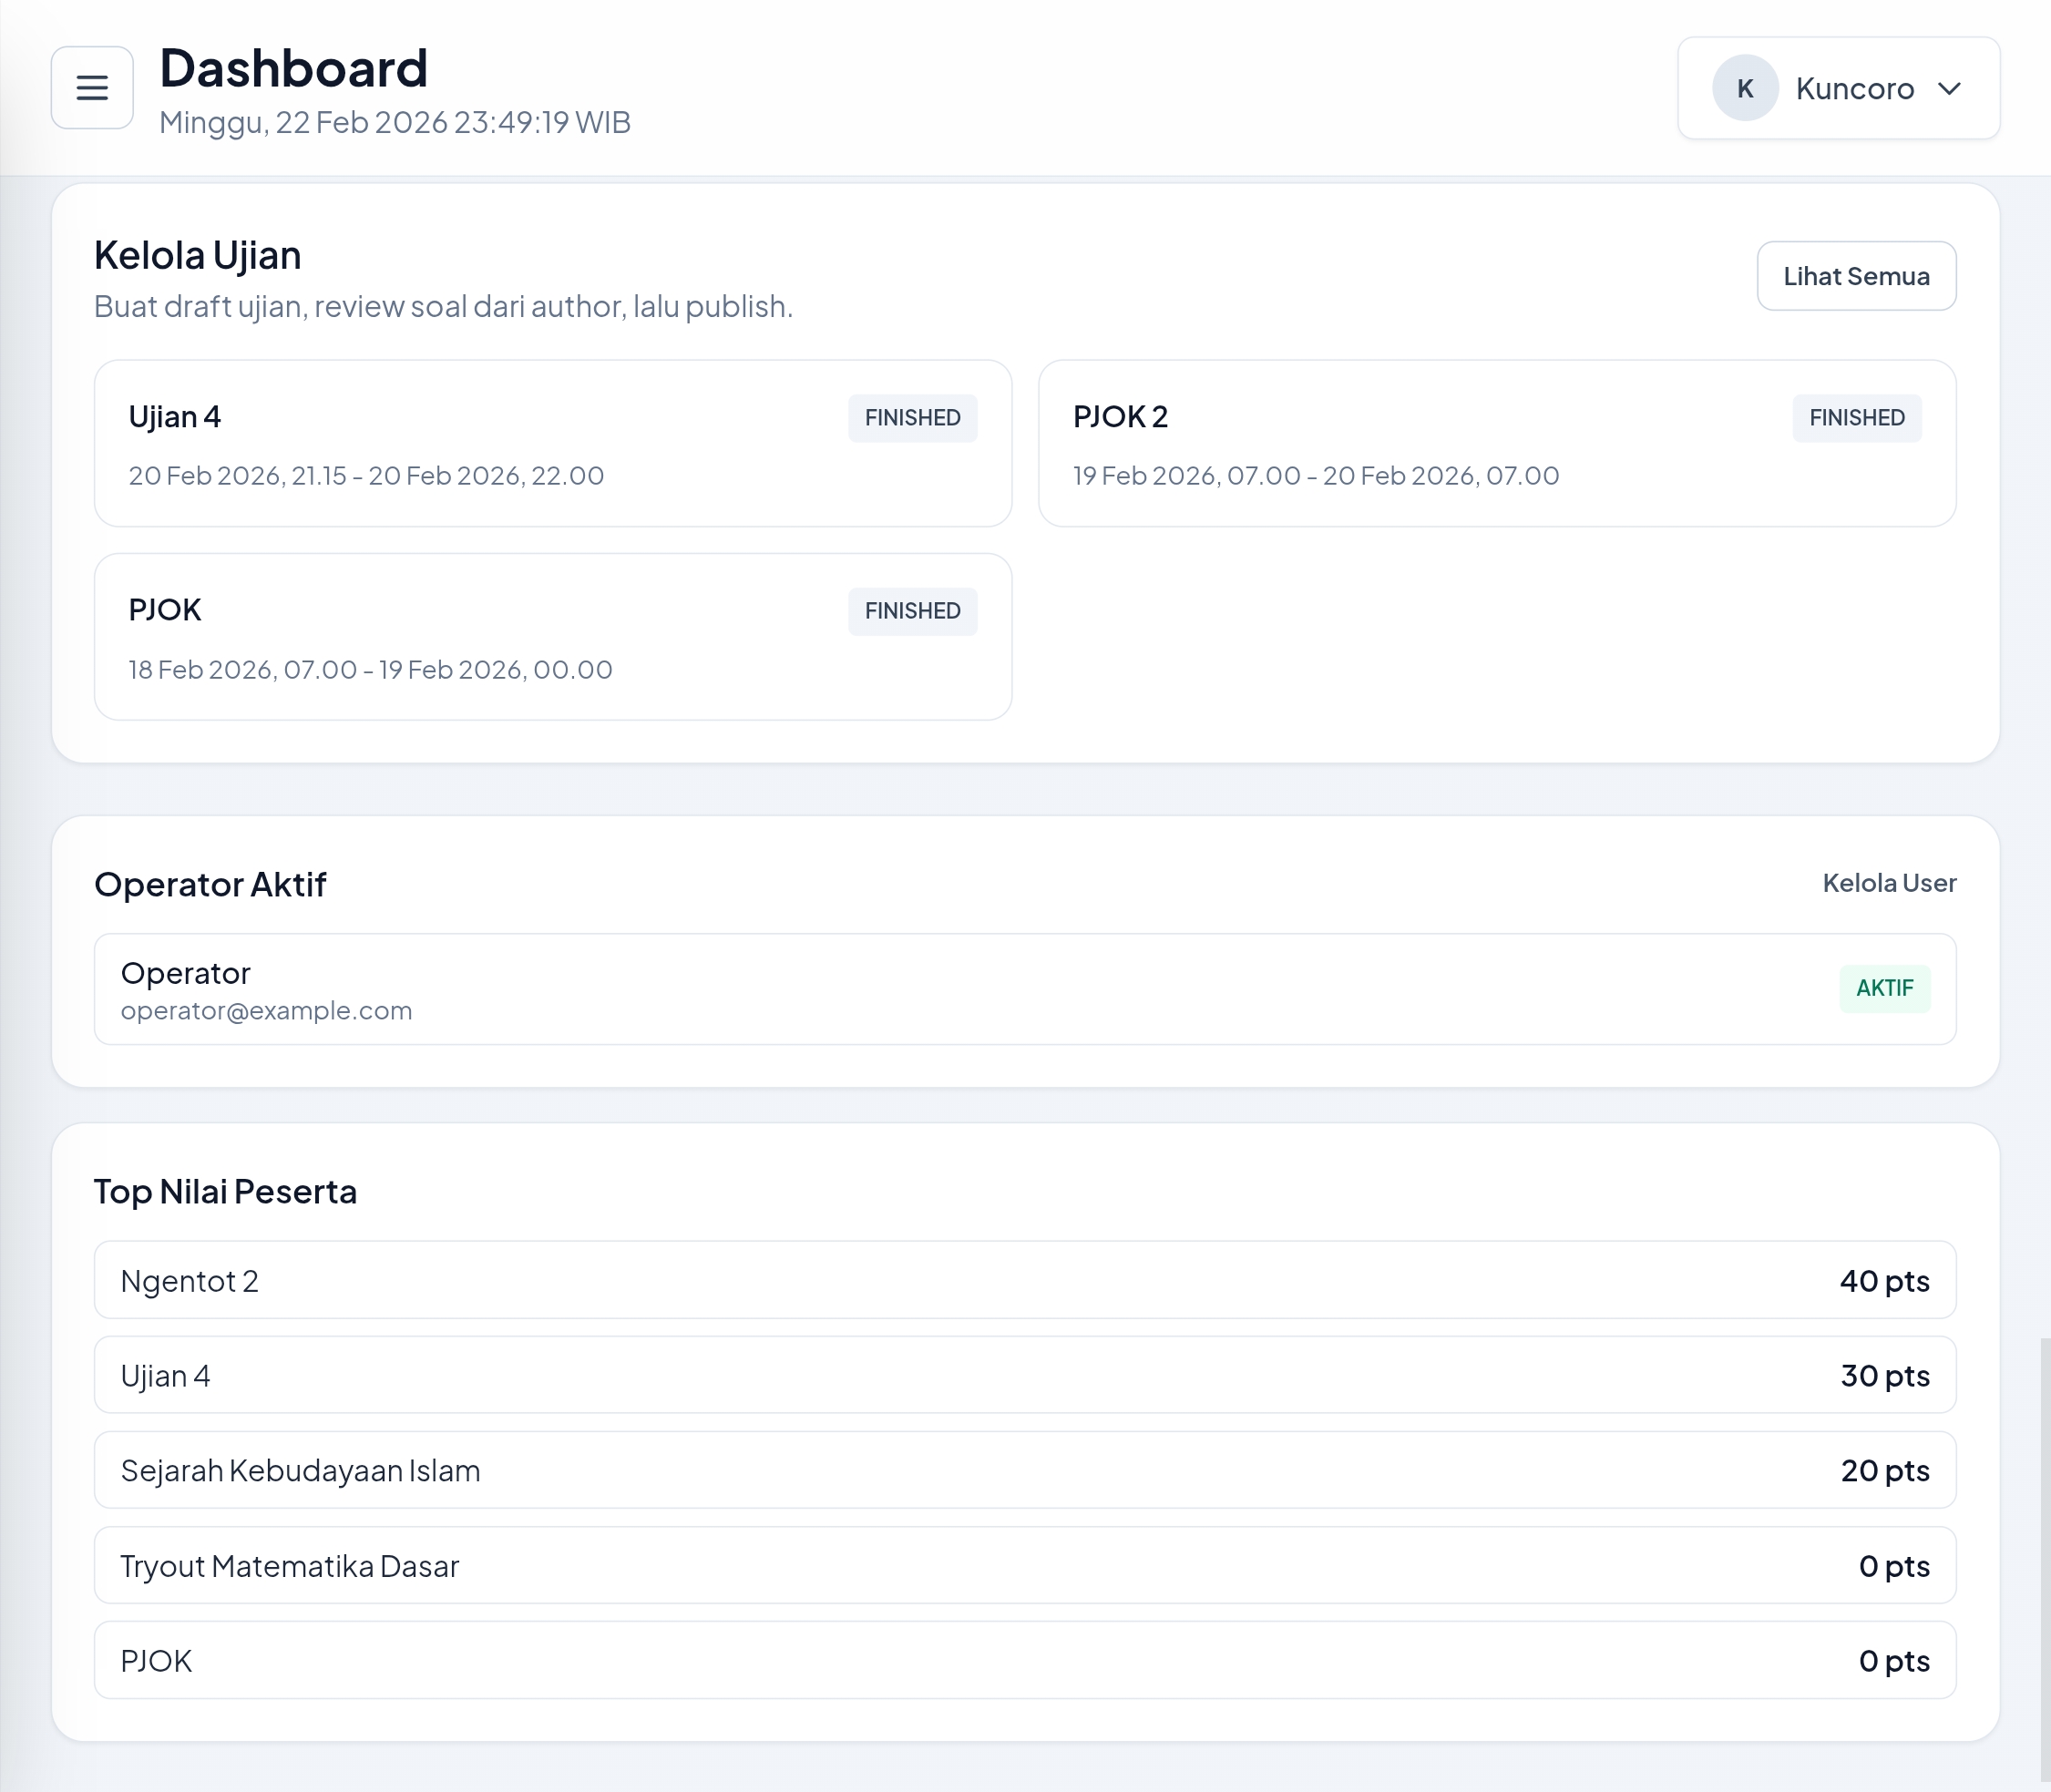Select Sejarah Kebudayaan Islam score row
Viewport: 2051px width, 1792px height.
click(x=1024, y=1470)
